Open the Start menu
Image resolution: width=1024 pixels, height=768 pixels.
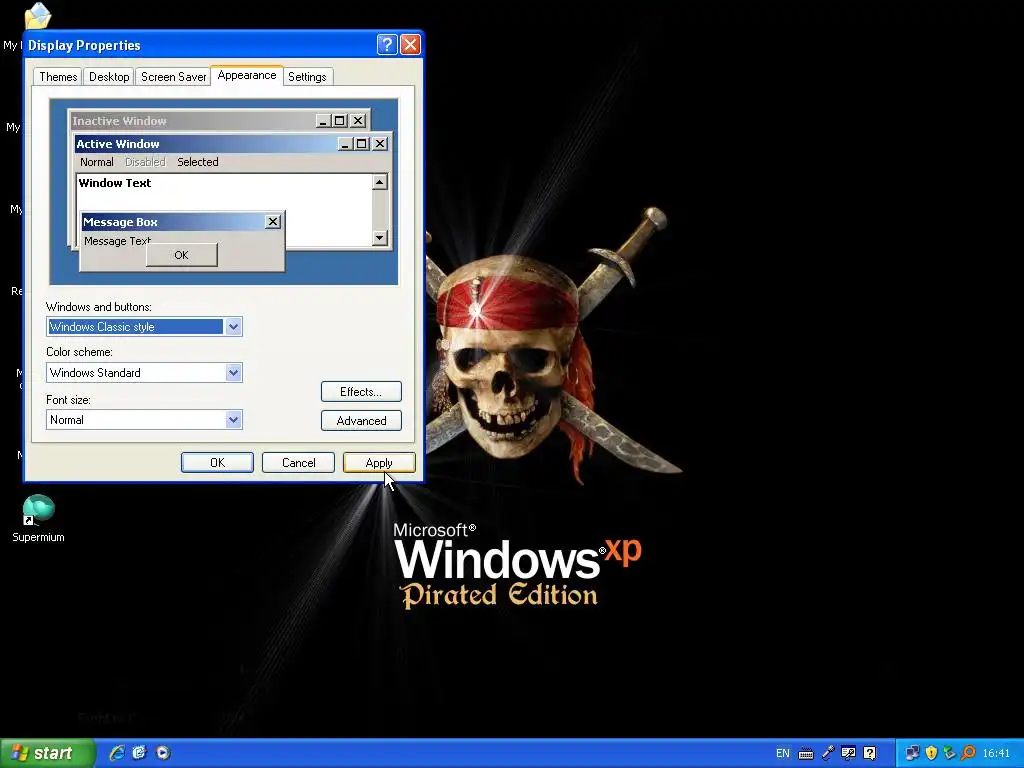[x=48, y=753]
